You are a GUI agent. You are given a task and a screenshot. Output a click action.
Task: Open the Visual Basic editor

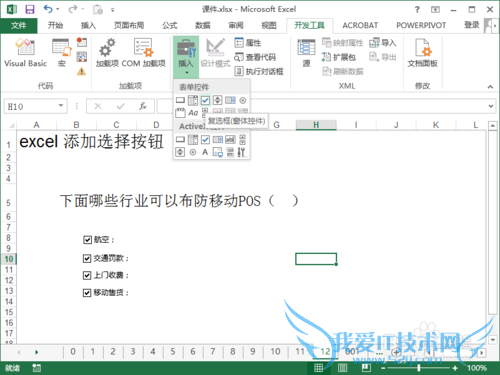[x=25, y=53]
